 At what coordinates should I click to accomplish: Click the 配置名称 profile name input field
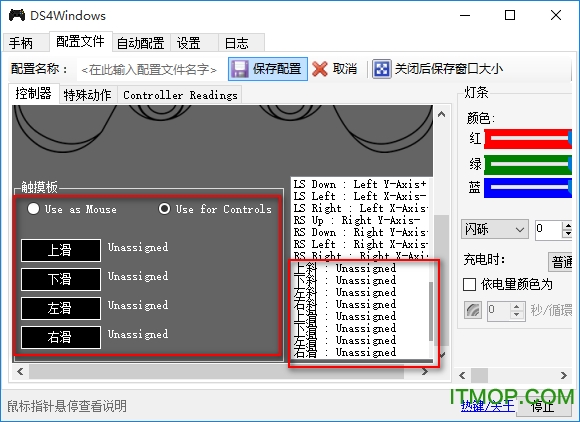[x=152, y=70]
